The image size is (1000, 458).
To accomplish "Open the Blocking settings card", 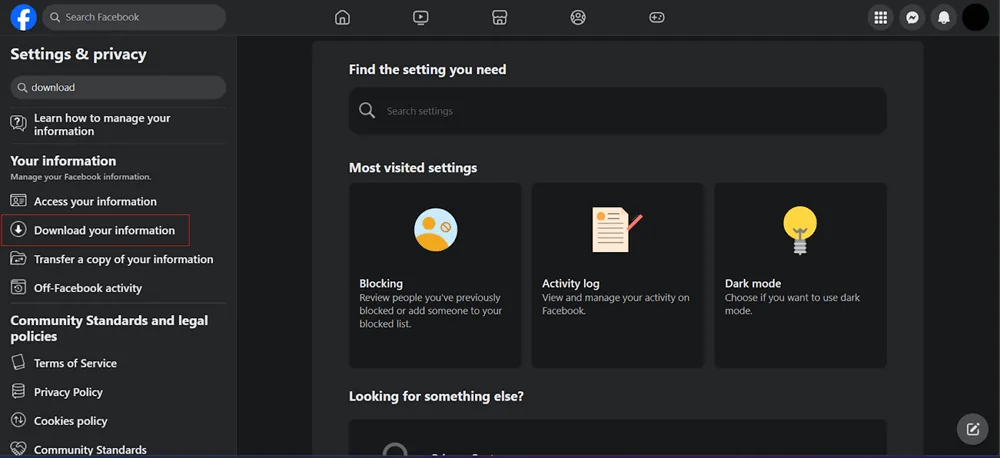I will [435, 275].
